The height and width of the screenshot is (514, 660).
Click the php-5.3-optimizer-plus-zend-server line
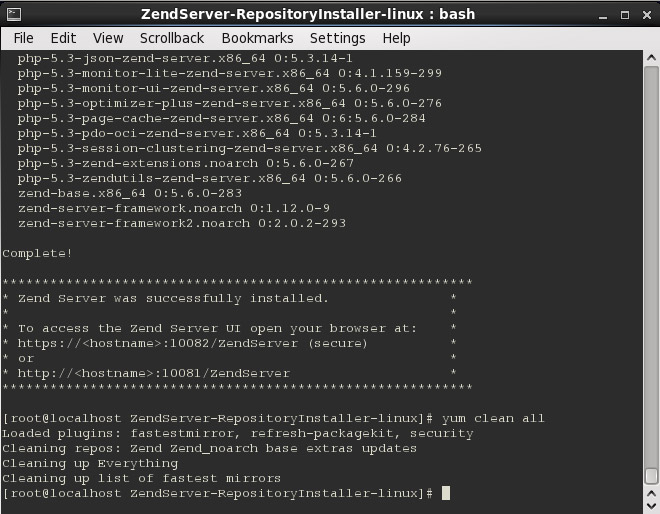pyautogui.click(x=230, y=103)
